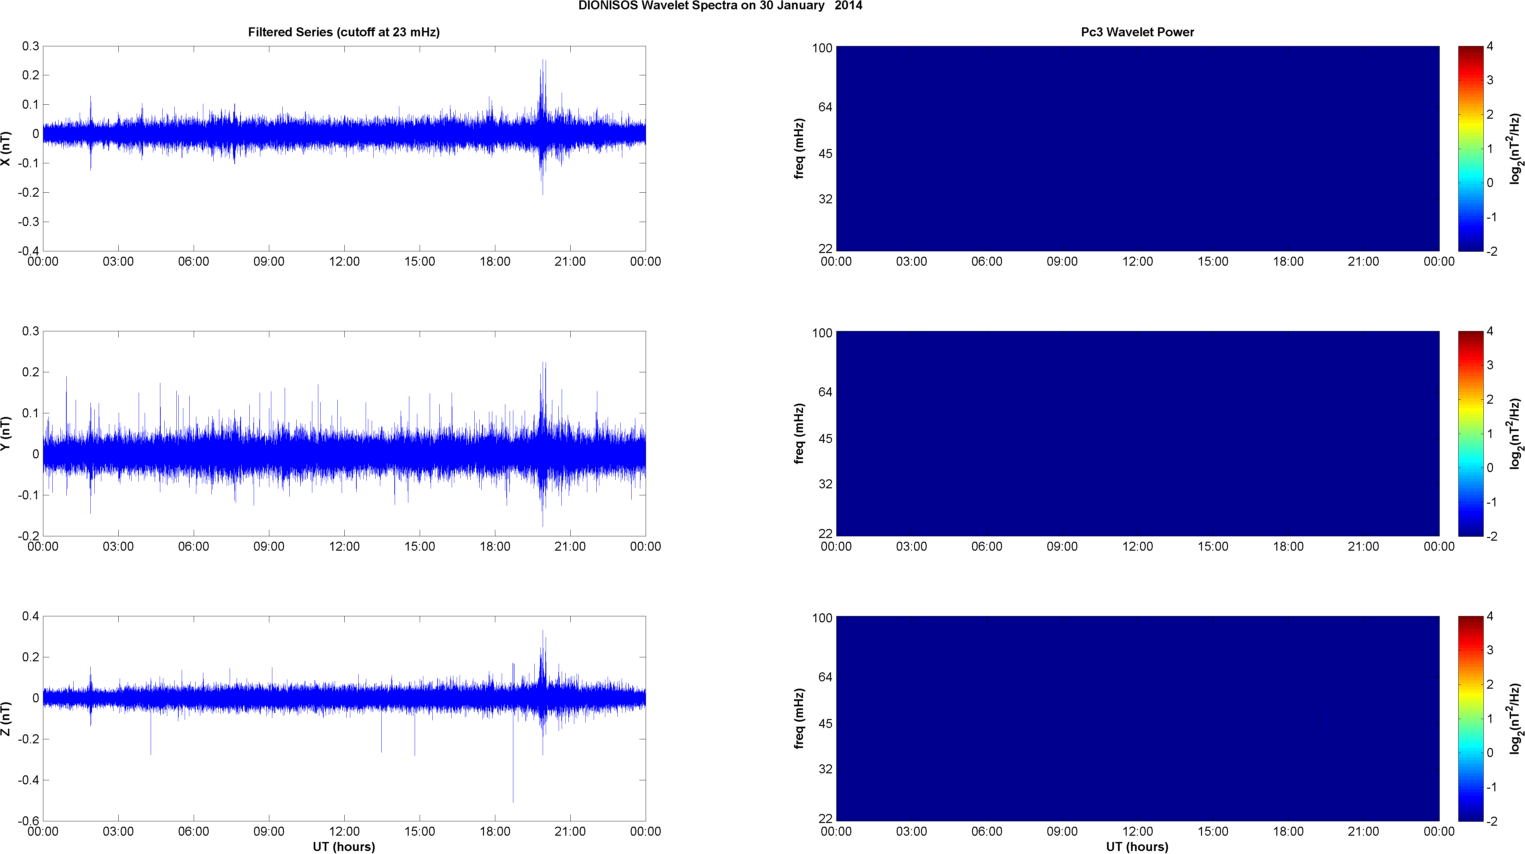Screen dimensions: 1525x854
Task: Click the log2(nT²/Hz) label of the top colorbar
Action: click(x=1515, y=148)
